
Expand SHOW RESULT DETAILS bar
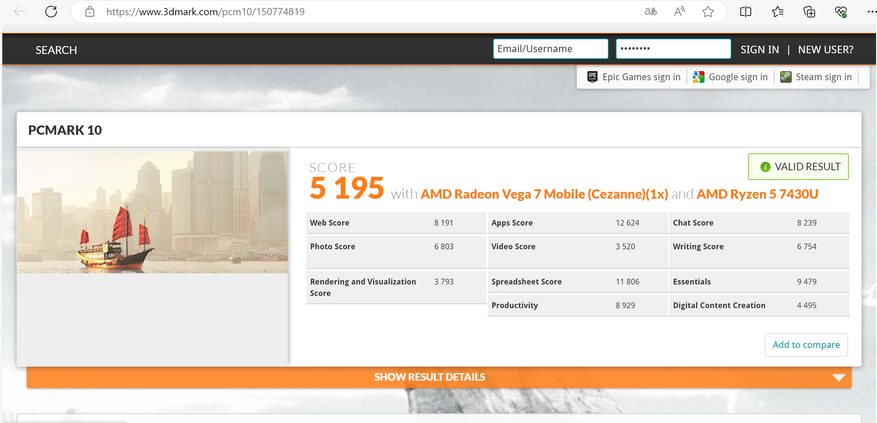point(439,377)
